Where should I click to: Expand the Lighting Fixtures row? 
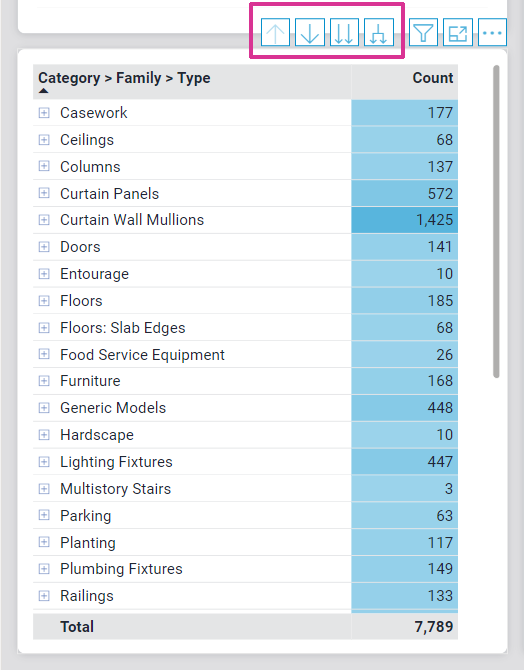pos(44,462)
